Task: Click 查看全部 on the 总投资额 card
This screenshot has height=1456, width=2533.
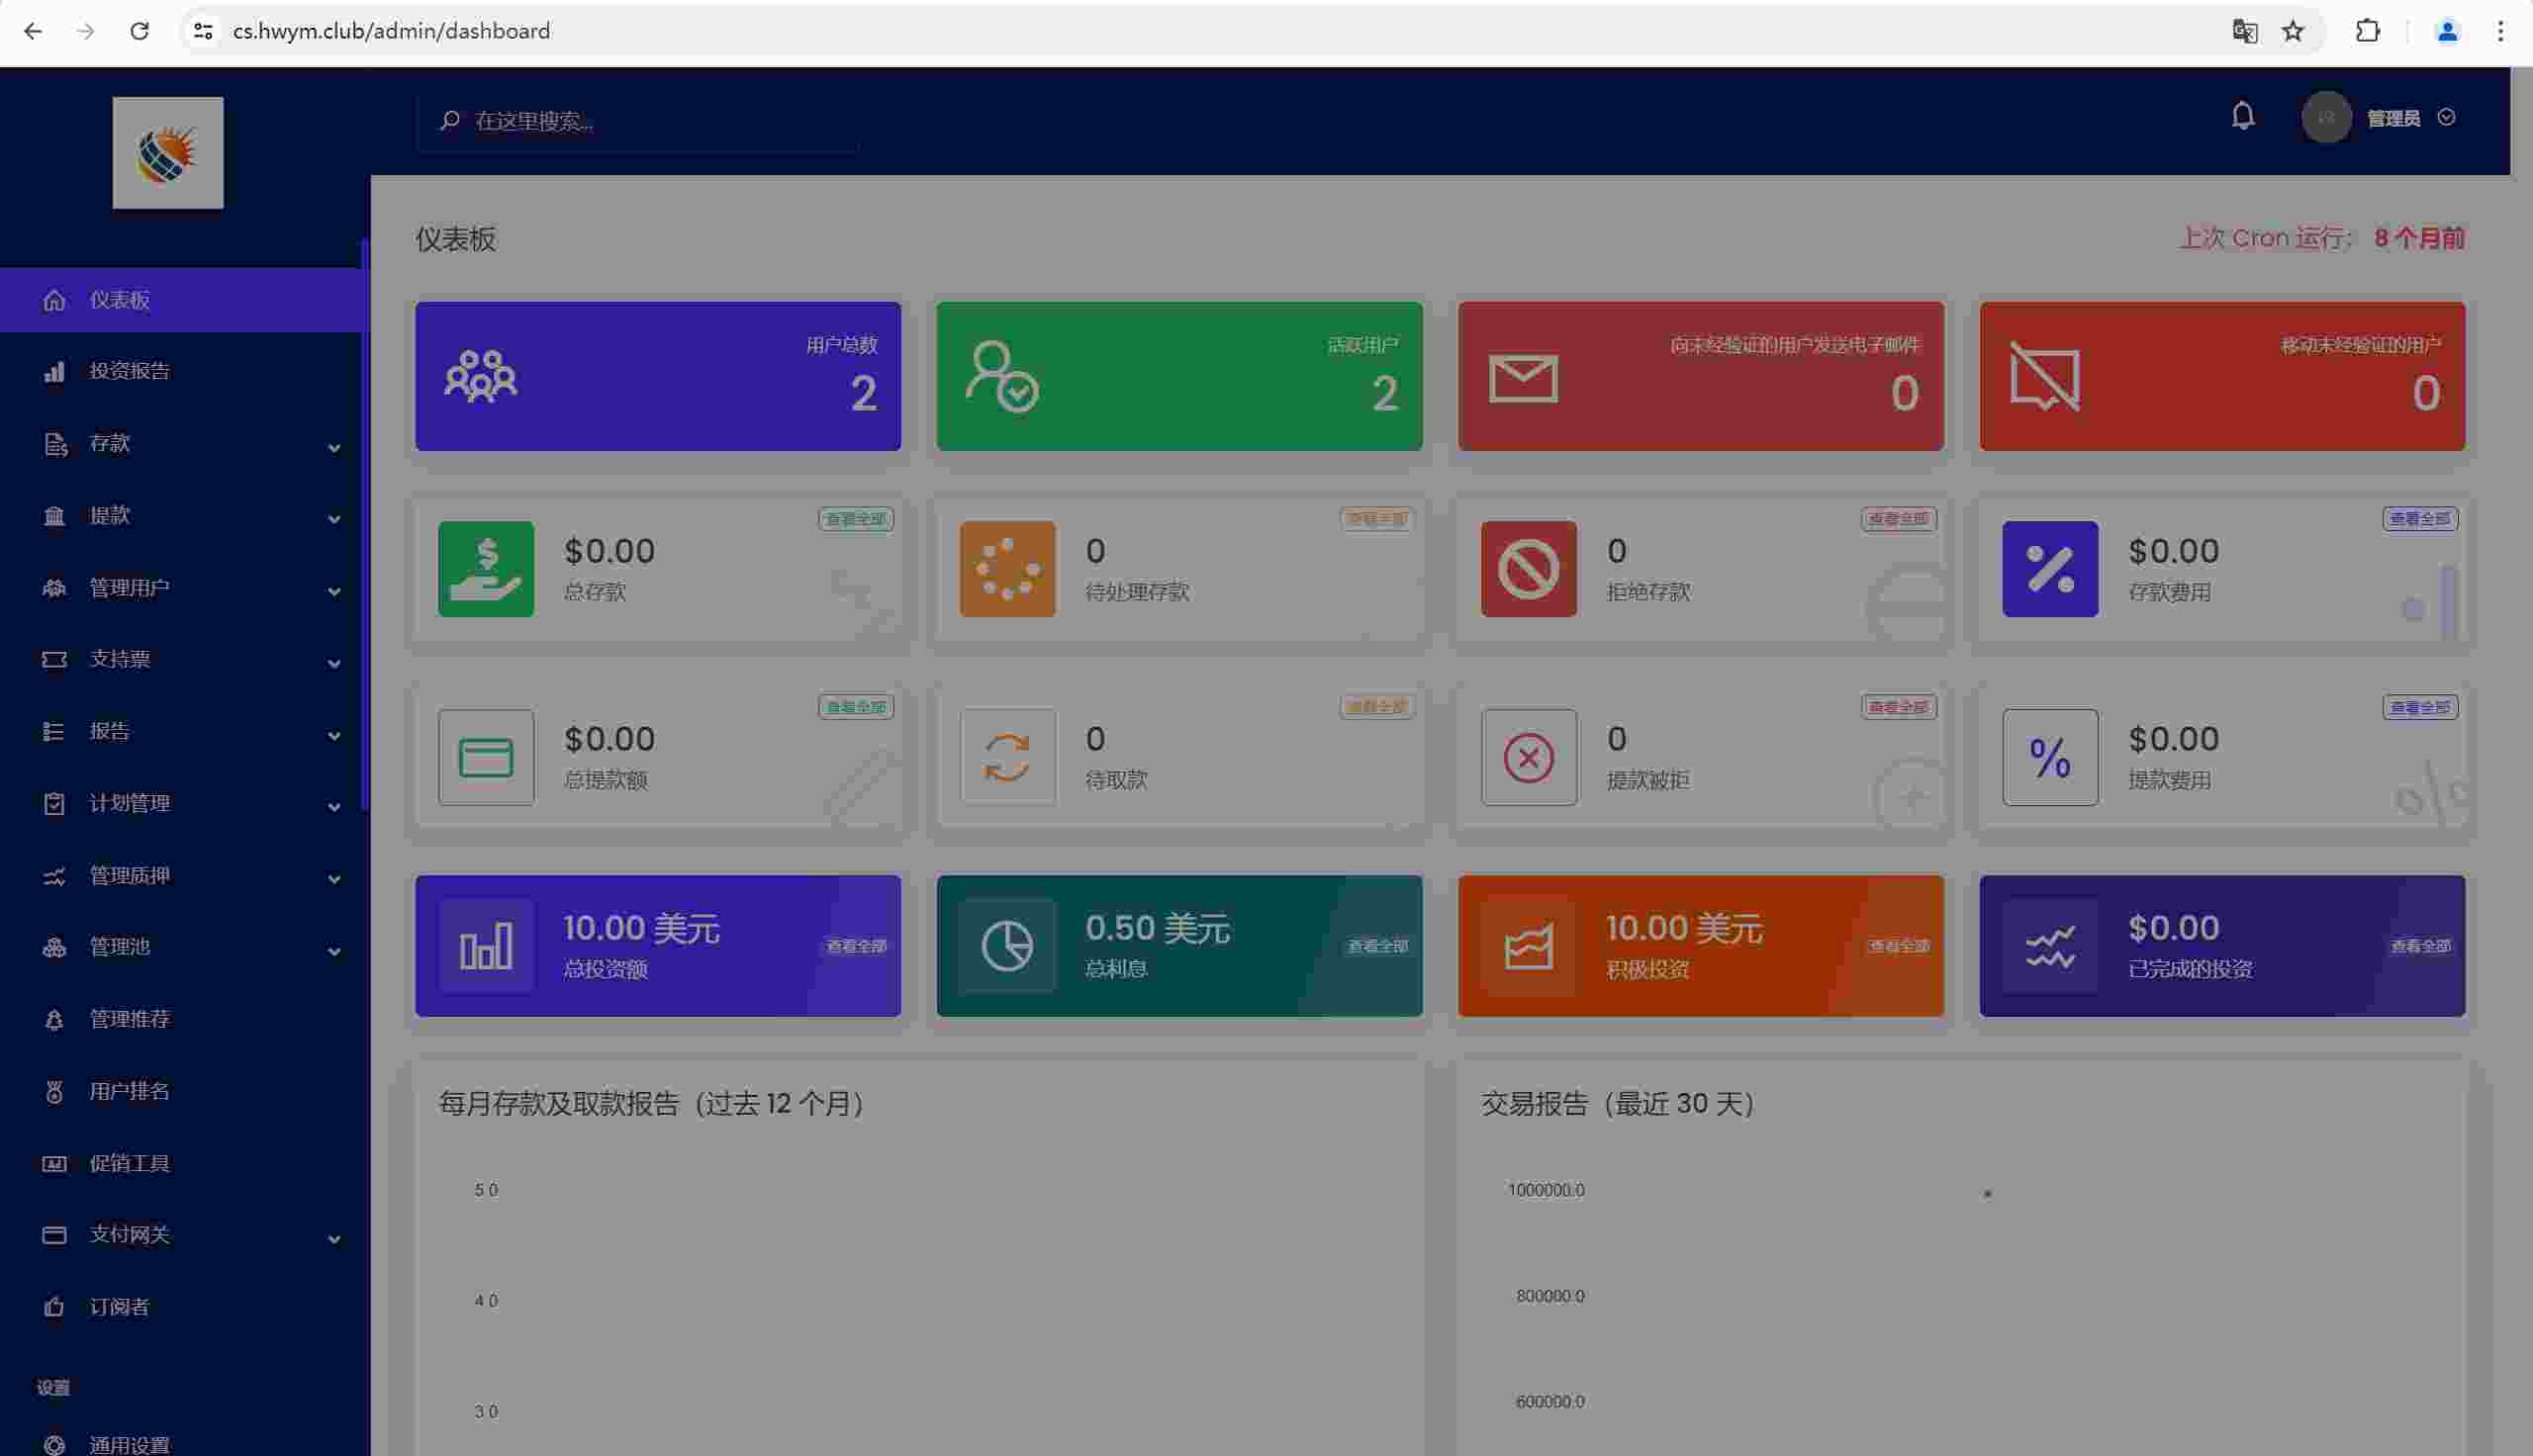Action: [856, 946]
